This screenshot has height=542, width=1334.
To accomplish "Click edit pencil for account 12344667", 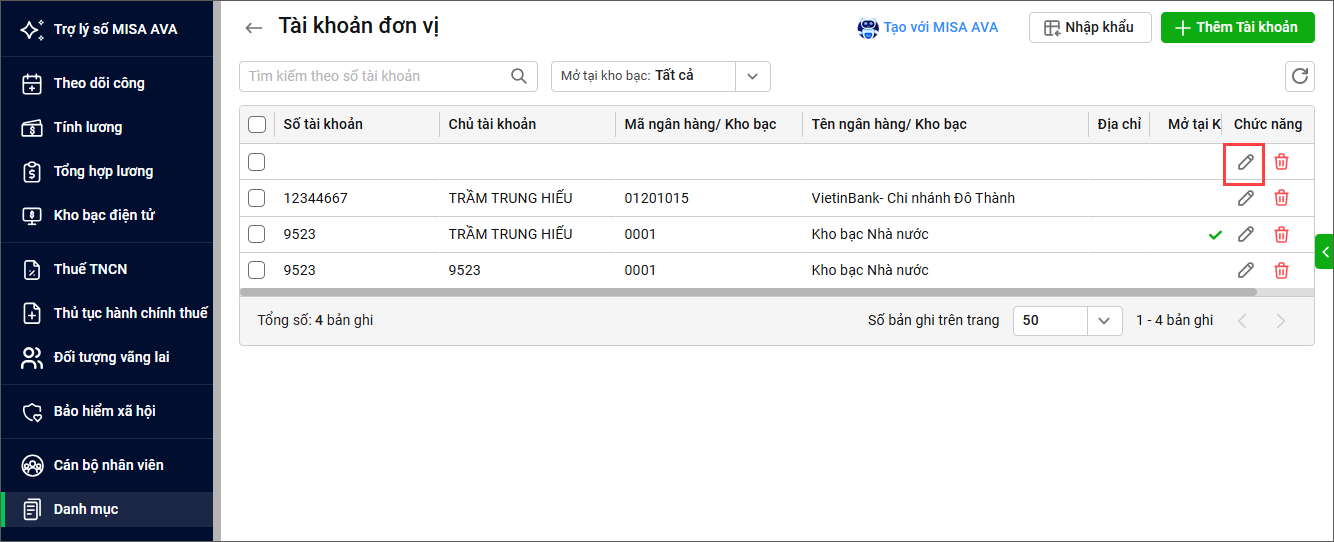I will 1245,198.
